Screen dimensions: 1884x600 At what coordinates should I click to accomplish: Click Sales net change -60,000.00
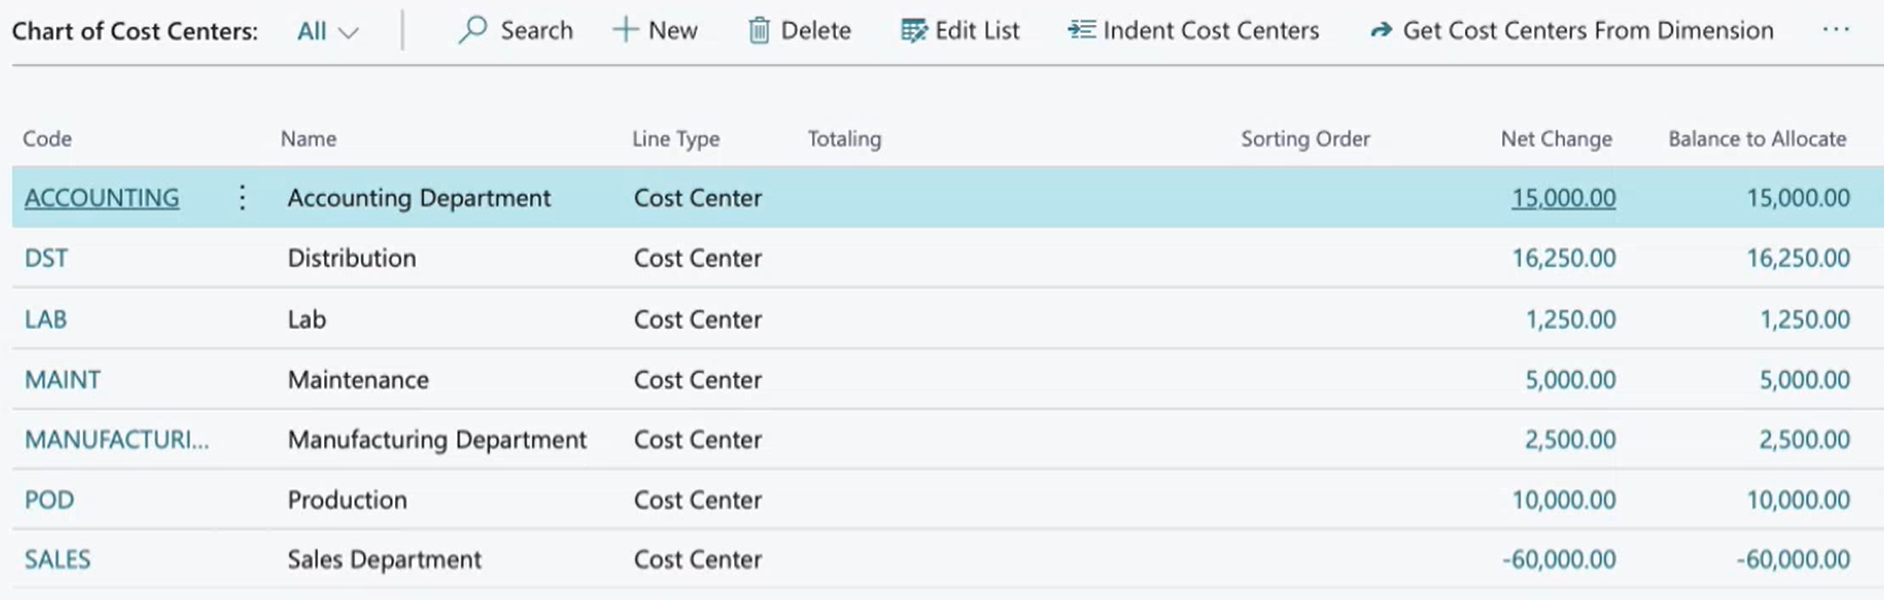point(1559,559)
